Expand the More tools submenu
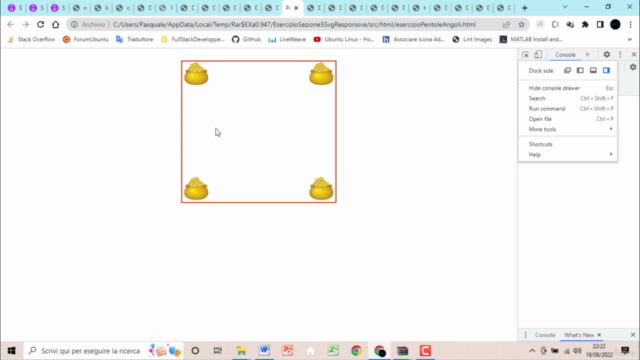 (568, 129)
